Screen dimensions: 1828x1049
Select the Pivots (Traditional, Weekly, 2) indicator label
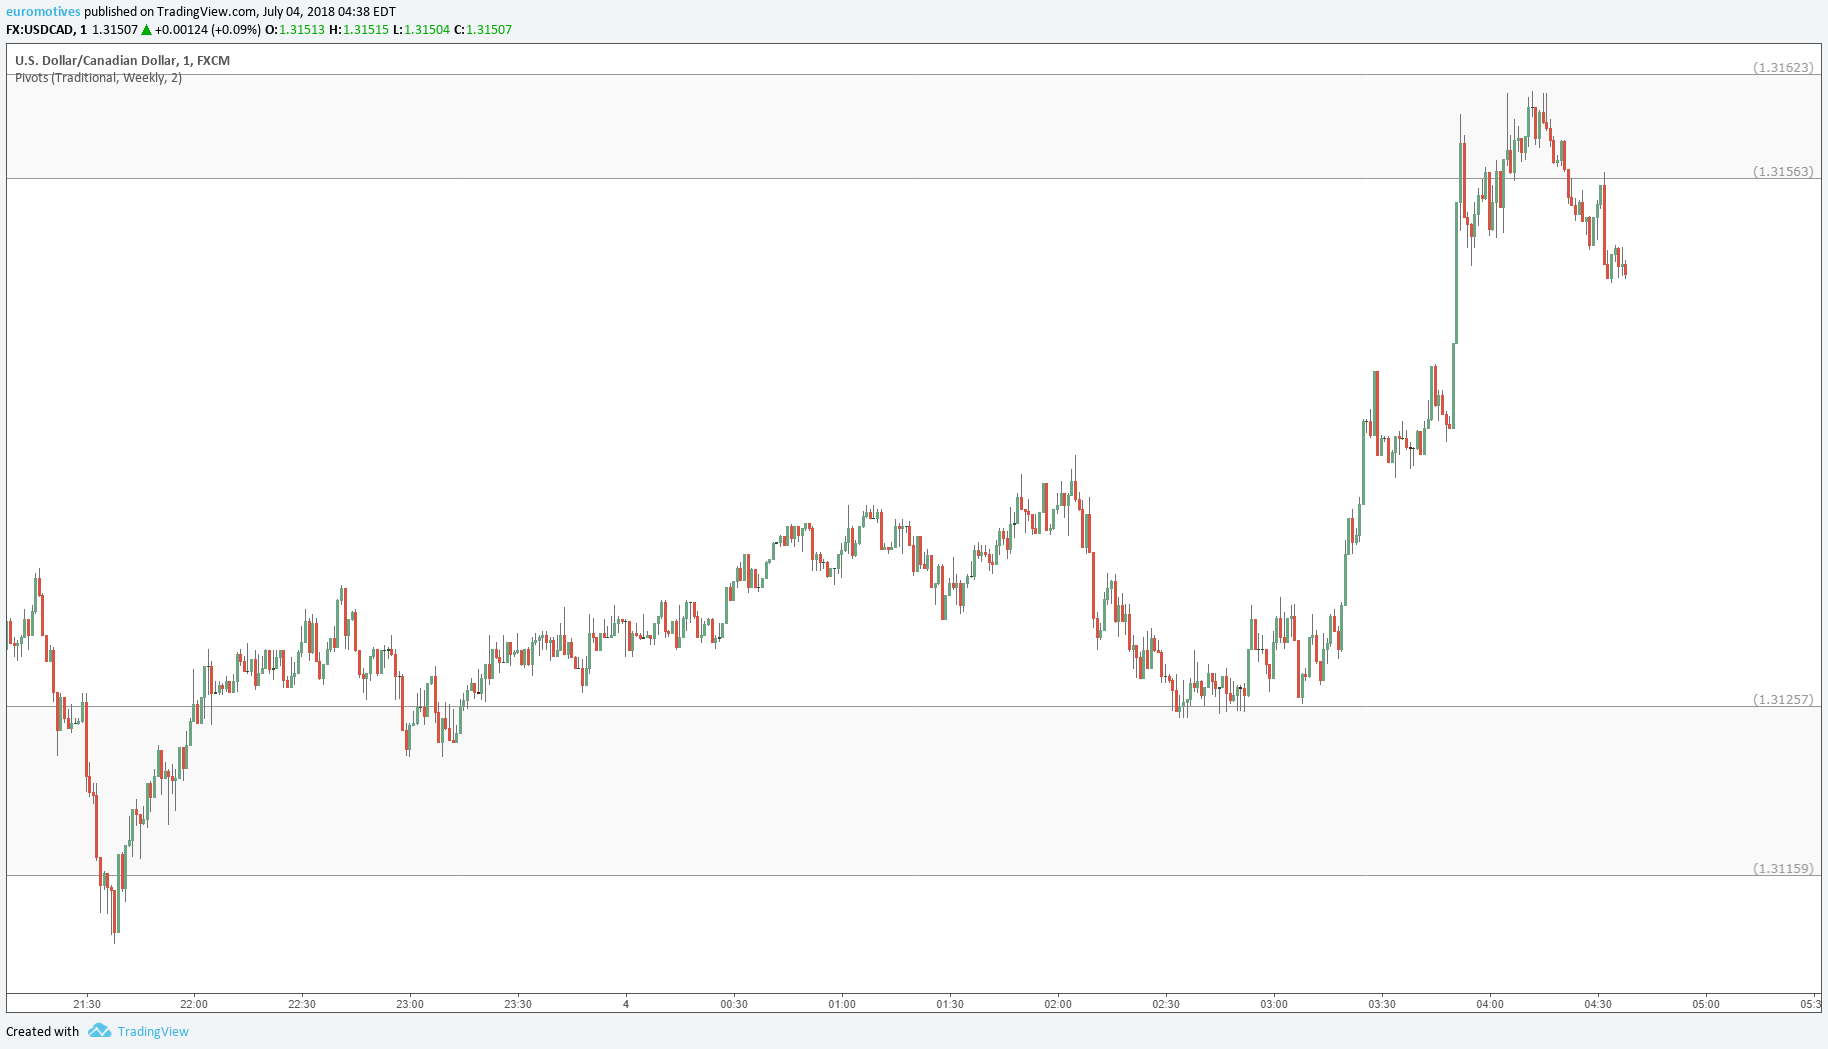point(98,78)
